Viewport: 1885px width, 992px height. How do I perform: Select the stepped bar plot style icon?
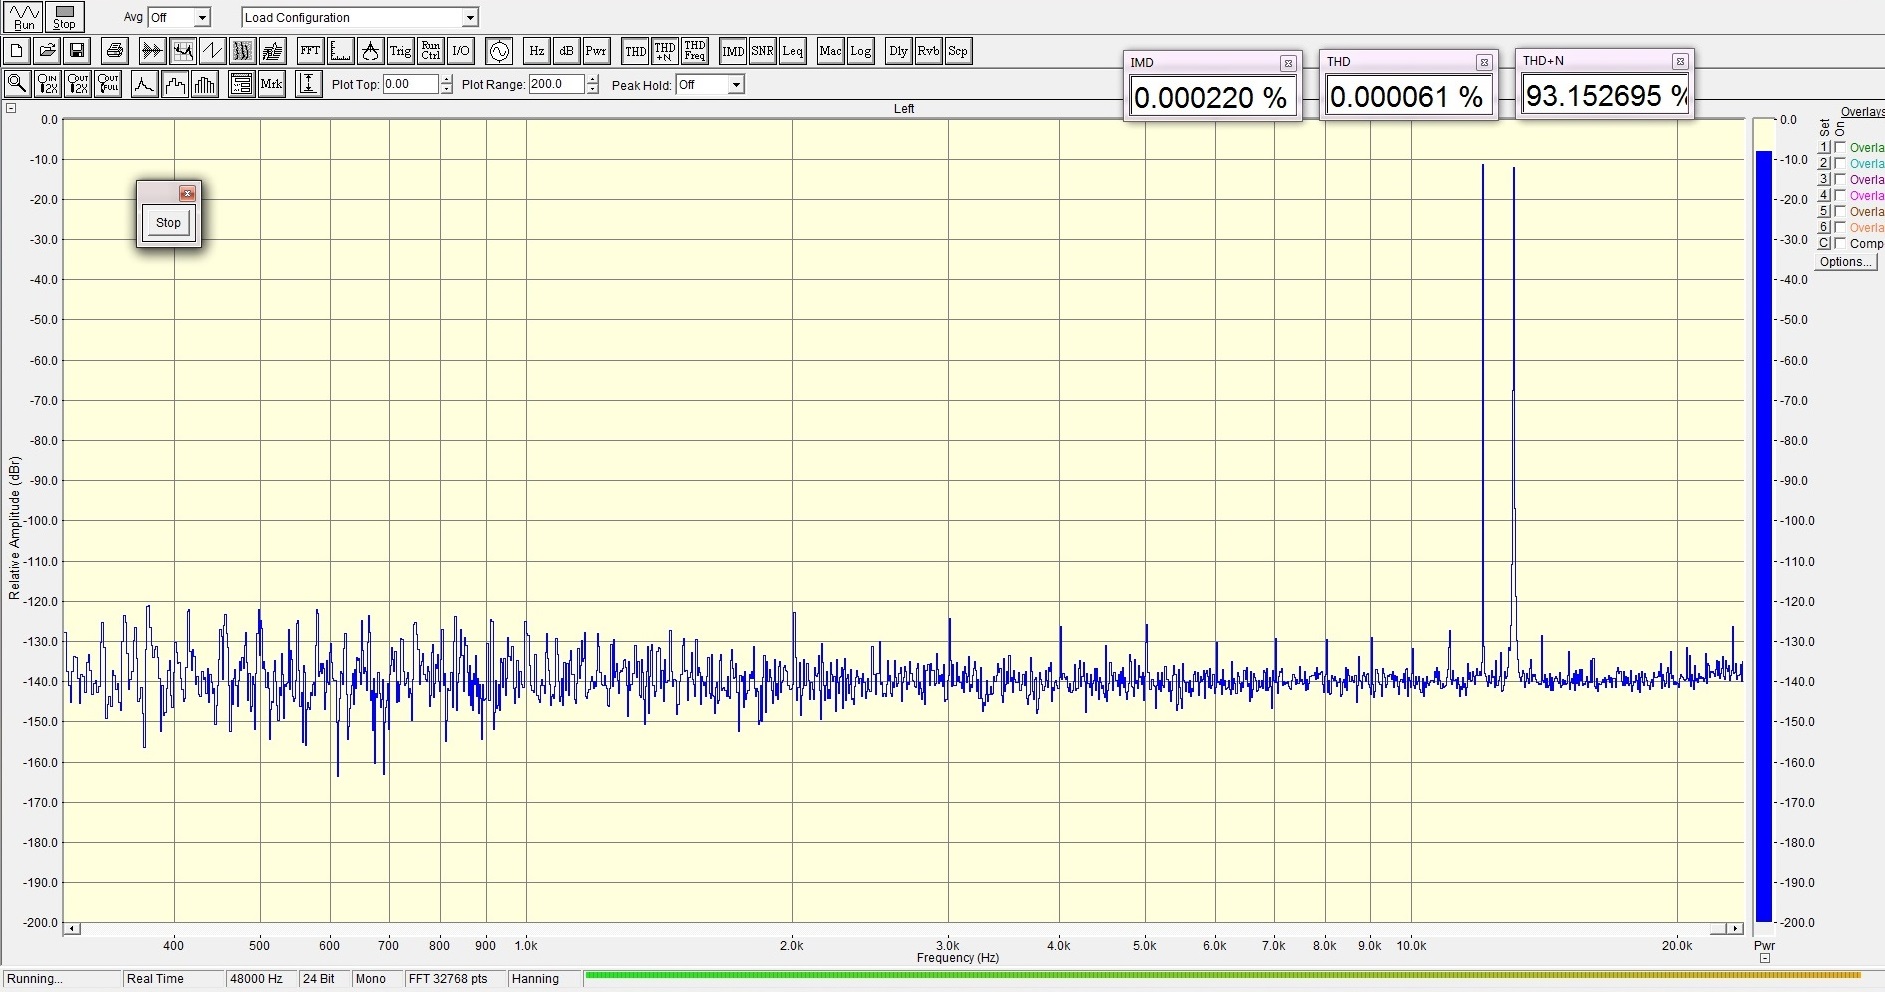[x=174, y=84]
